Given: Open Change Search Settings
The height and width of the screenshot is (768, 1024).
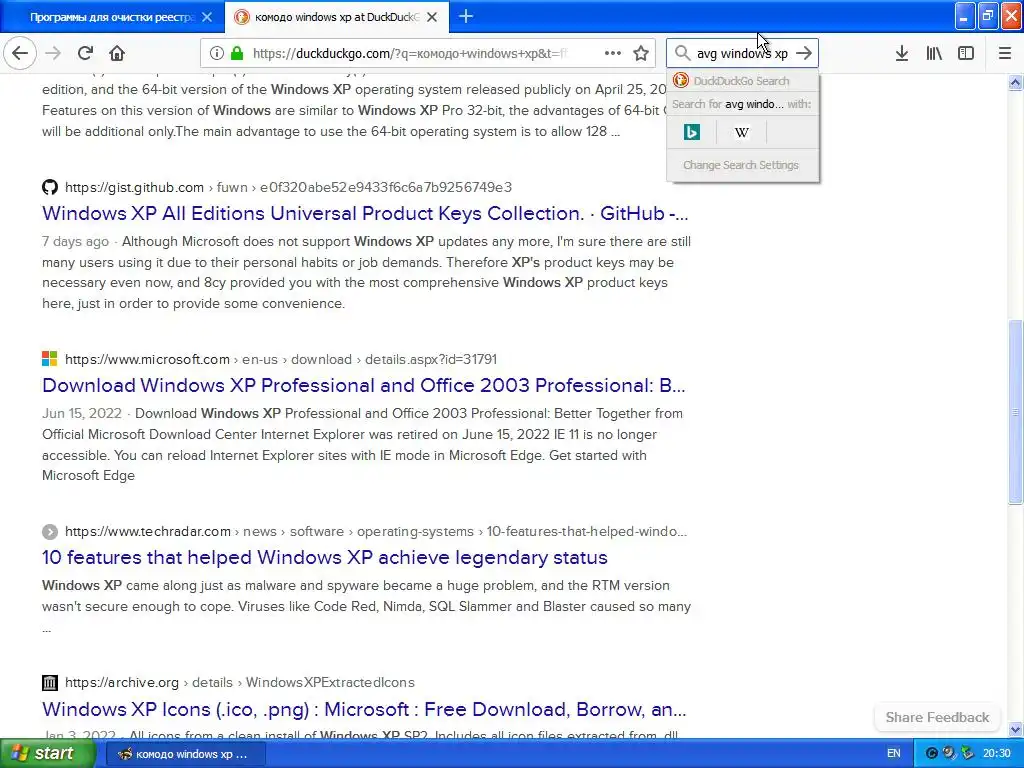Looking at the screenshot, I should (x=741, y=165).
